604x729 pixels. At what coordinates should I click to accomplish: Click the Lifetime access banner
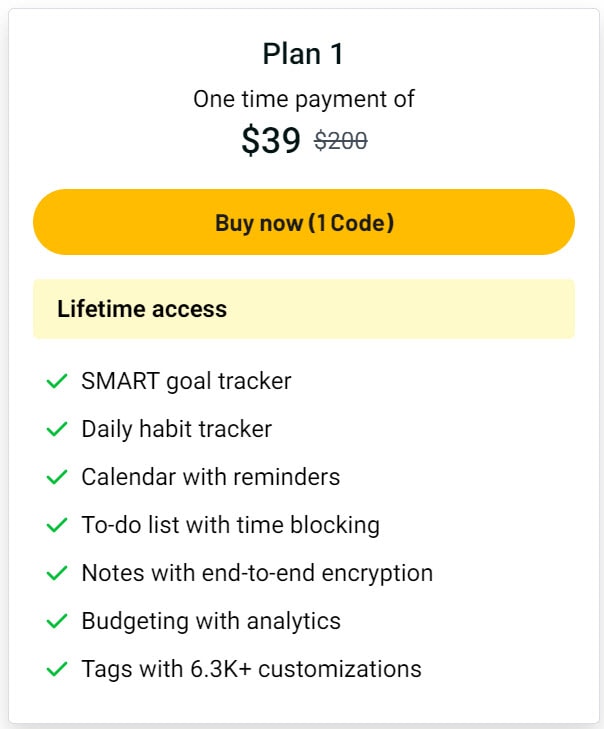pos(304,309)
